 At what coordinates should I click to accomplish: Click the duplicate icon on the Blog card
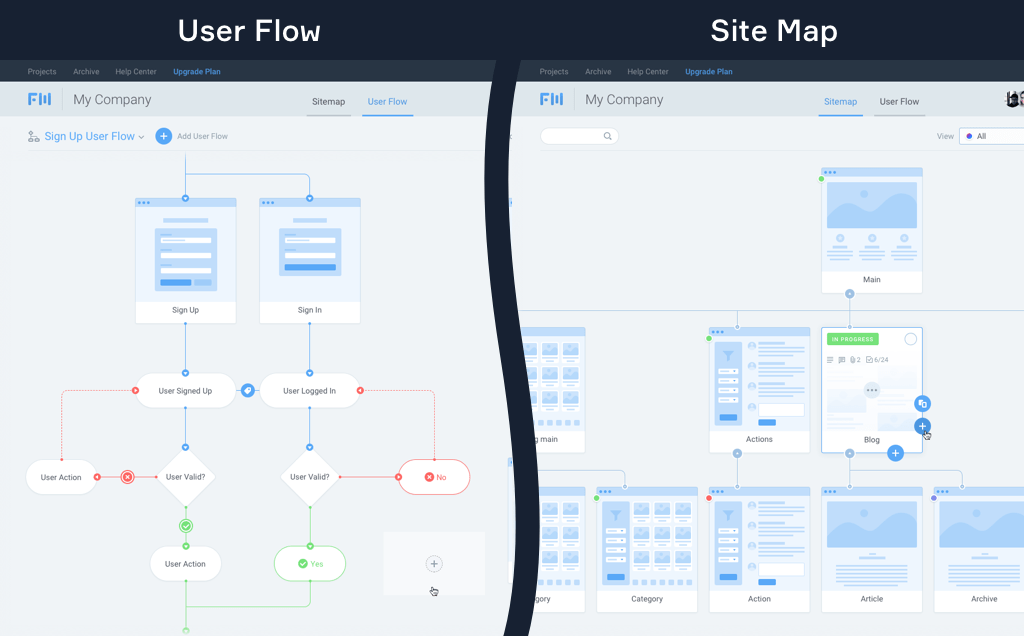922,403
